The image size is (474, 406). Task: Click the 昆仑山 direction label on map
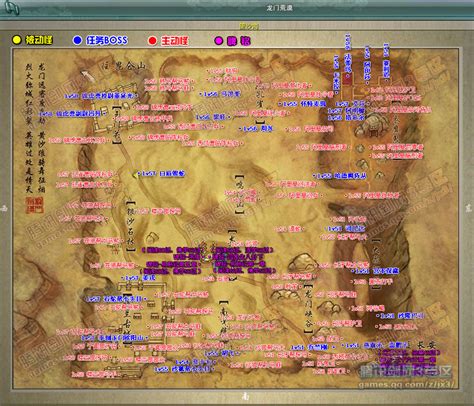[x=125, y=66]
